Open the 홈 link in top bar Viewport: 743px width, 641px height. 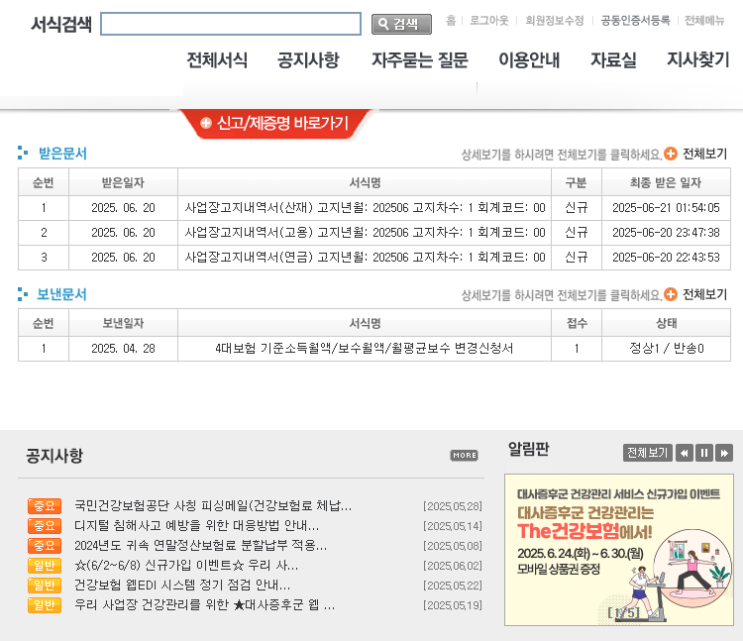[x=451, y=20]
